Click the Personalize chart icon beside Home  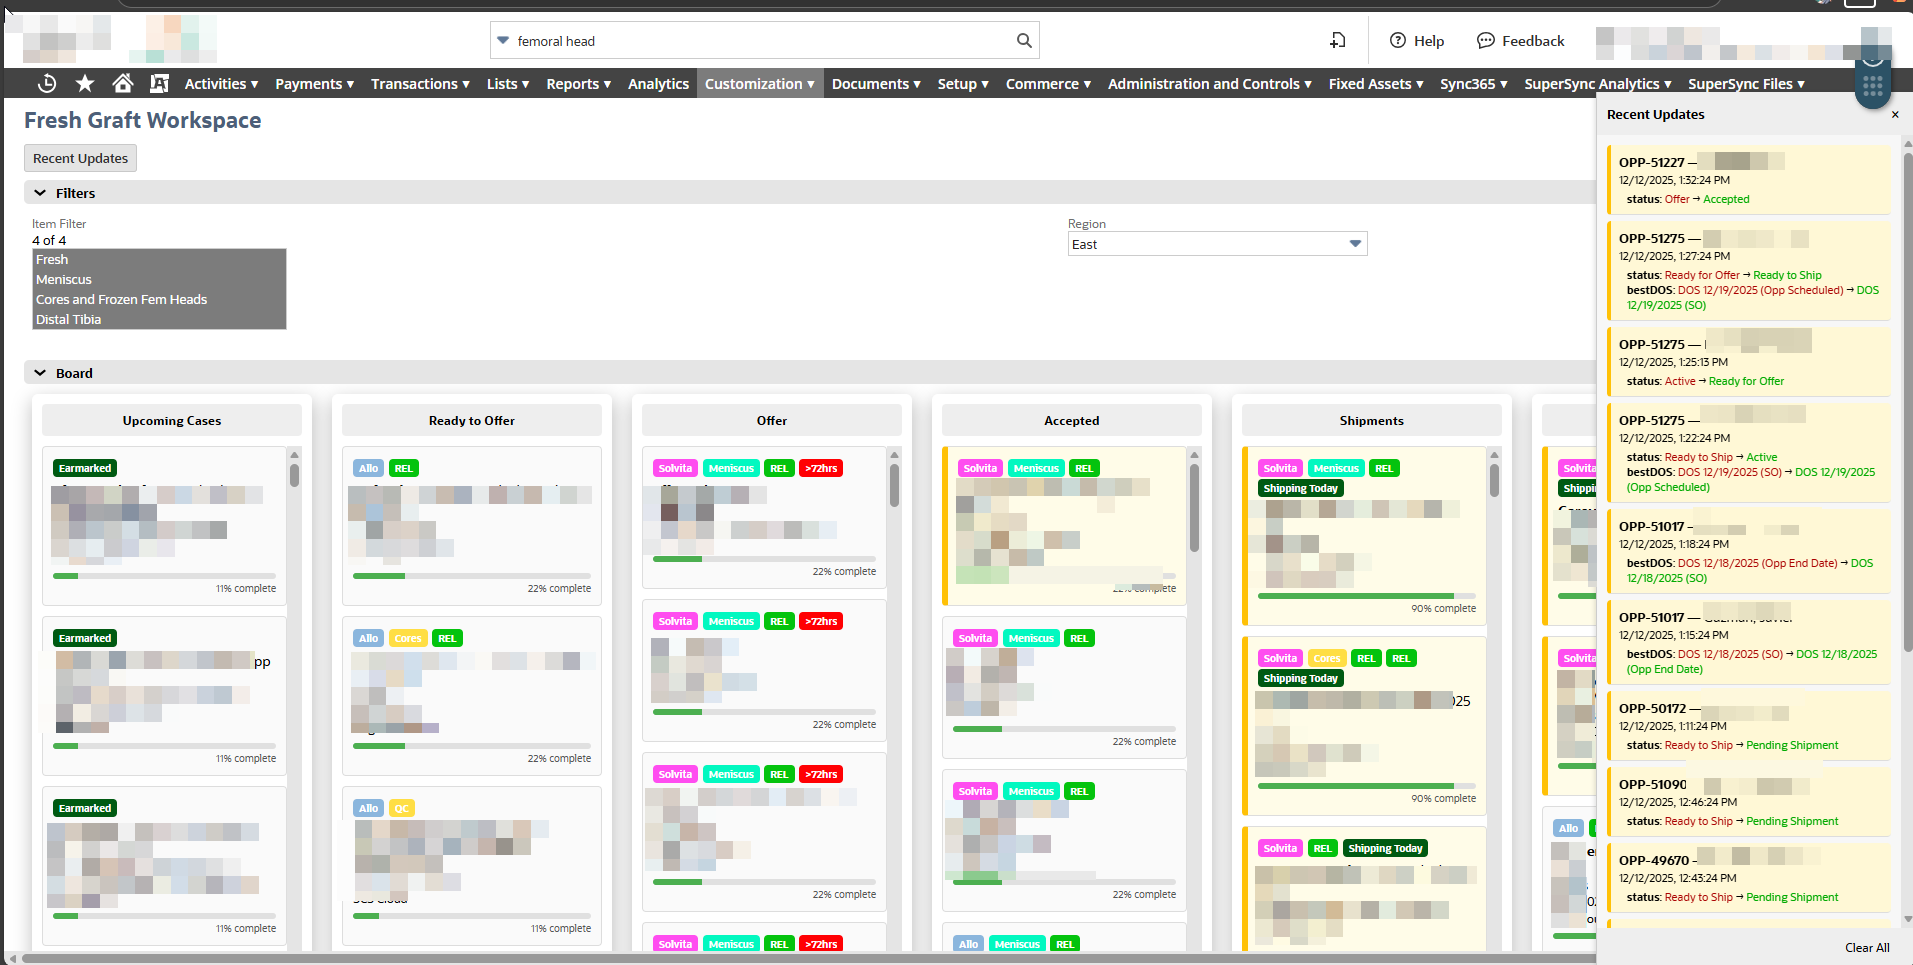(x=159, y=84)
